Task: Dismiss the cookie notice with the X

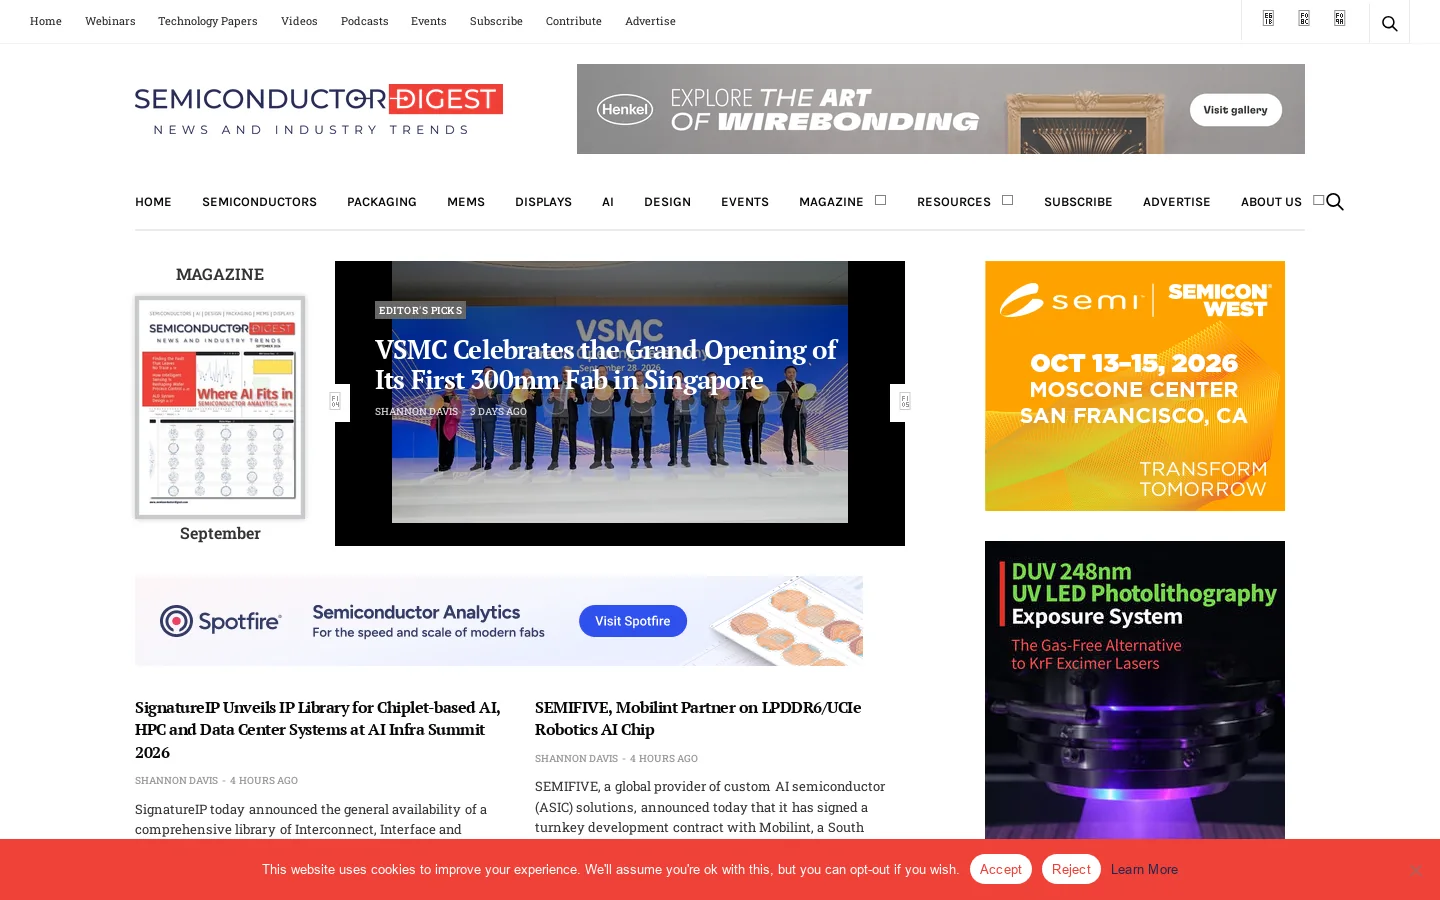Action: [x=1416, y=870]
